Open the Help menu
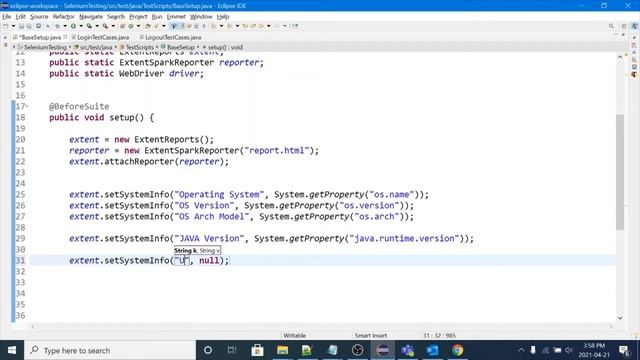 click(223, 17)
